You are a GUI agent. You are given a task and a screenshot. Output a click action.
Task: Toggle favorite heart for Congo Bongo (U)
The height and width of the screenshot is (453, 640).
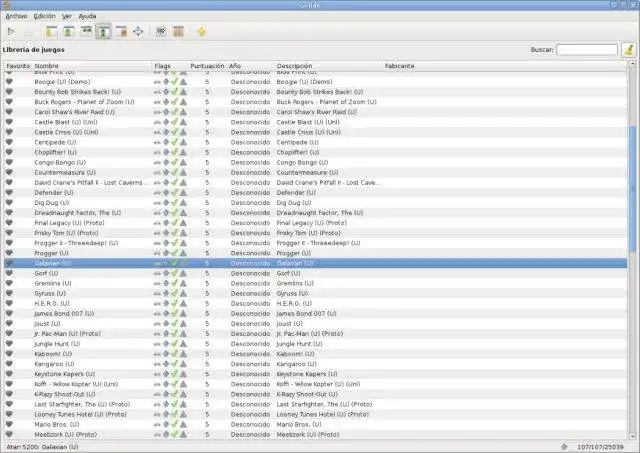(x=9, y=162)
